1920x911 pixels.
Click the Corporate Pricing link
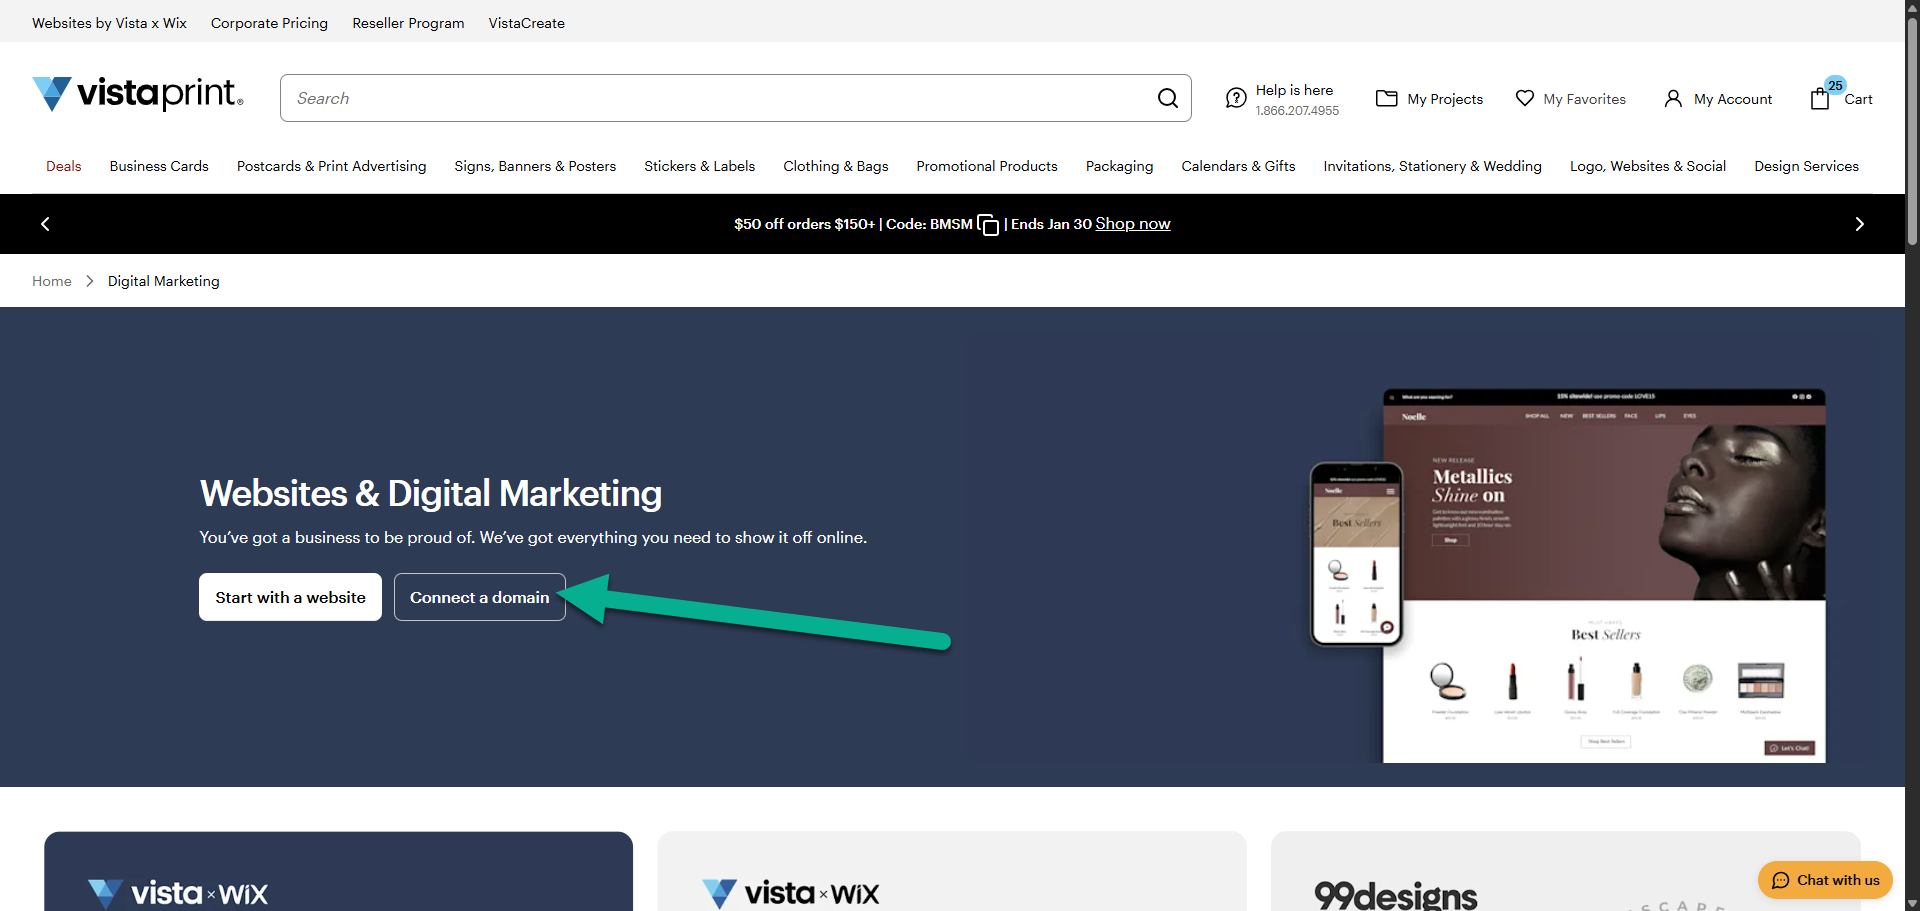(x=269, y=23)
